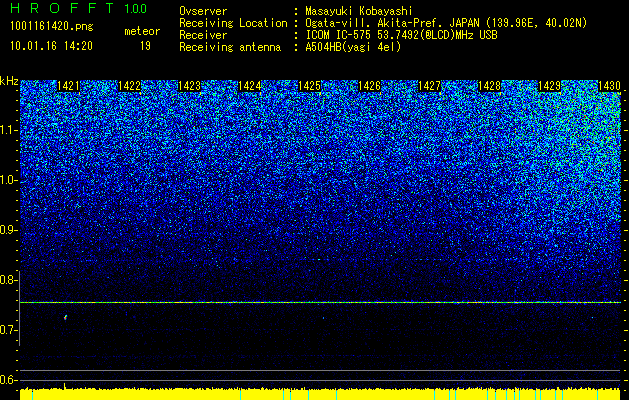Click the 1429 time marker
This screenshot has width=629, height=400.
pyautogui.click(x=549, y=86)
